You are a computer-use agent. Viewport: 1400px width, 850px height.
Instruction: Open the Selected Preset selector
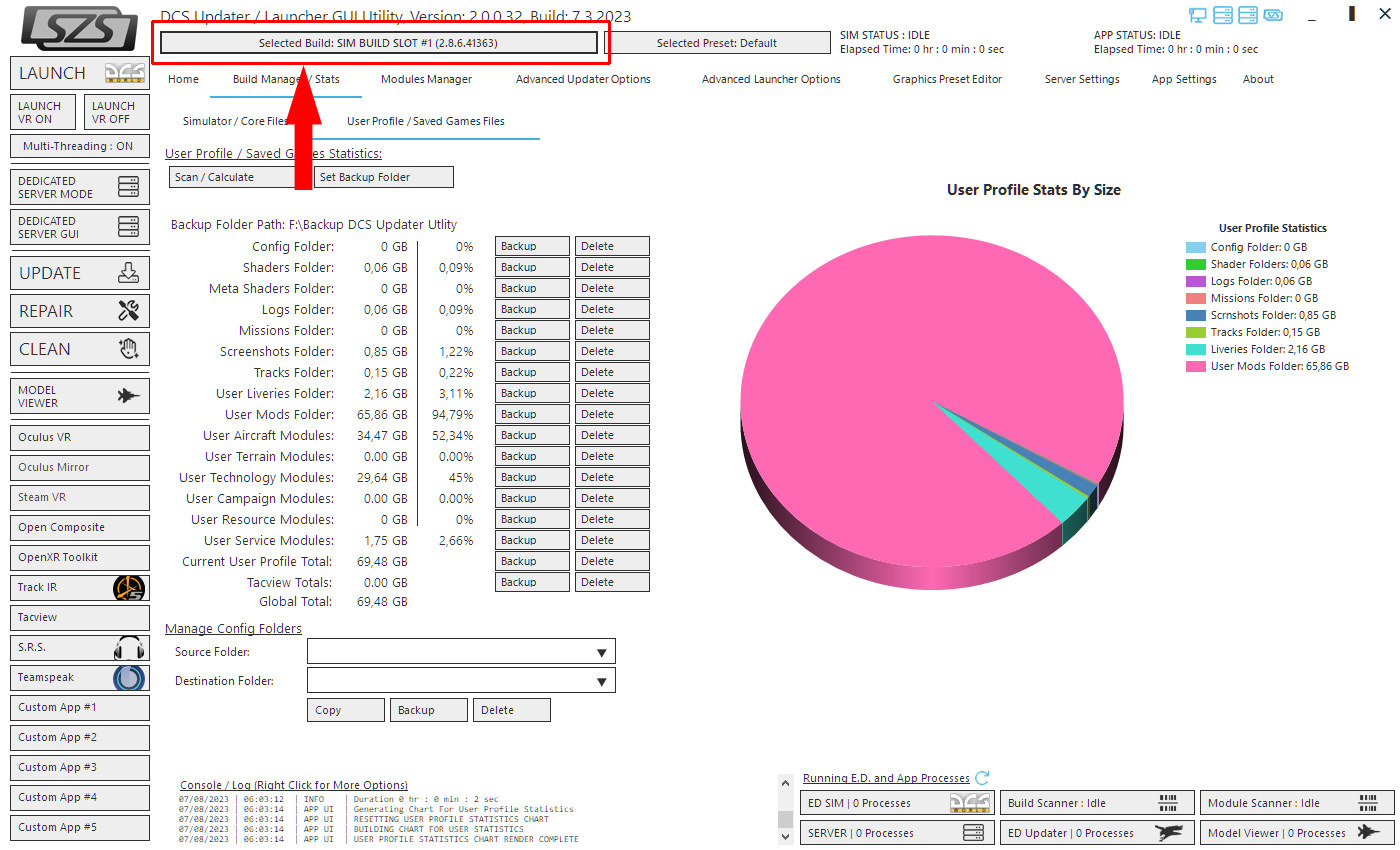(x=717, y=43)
